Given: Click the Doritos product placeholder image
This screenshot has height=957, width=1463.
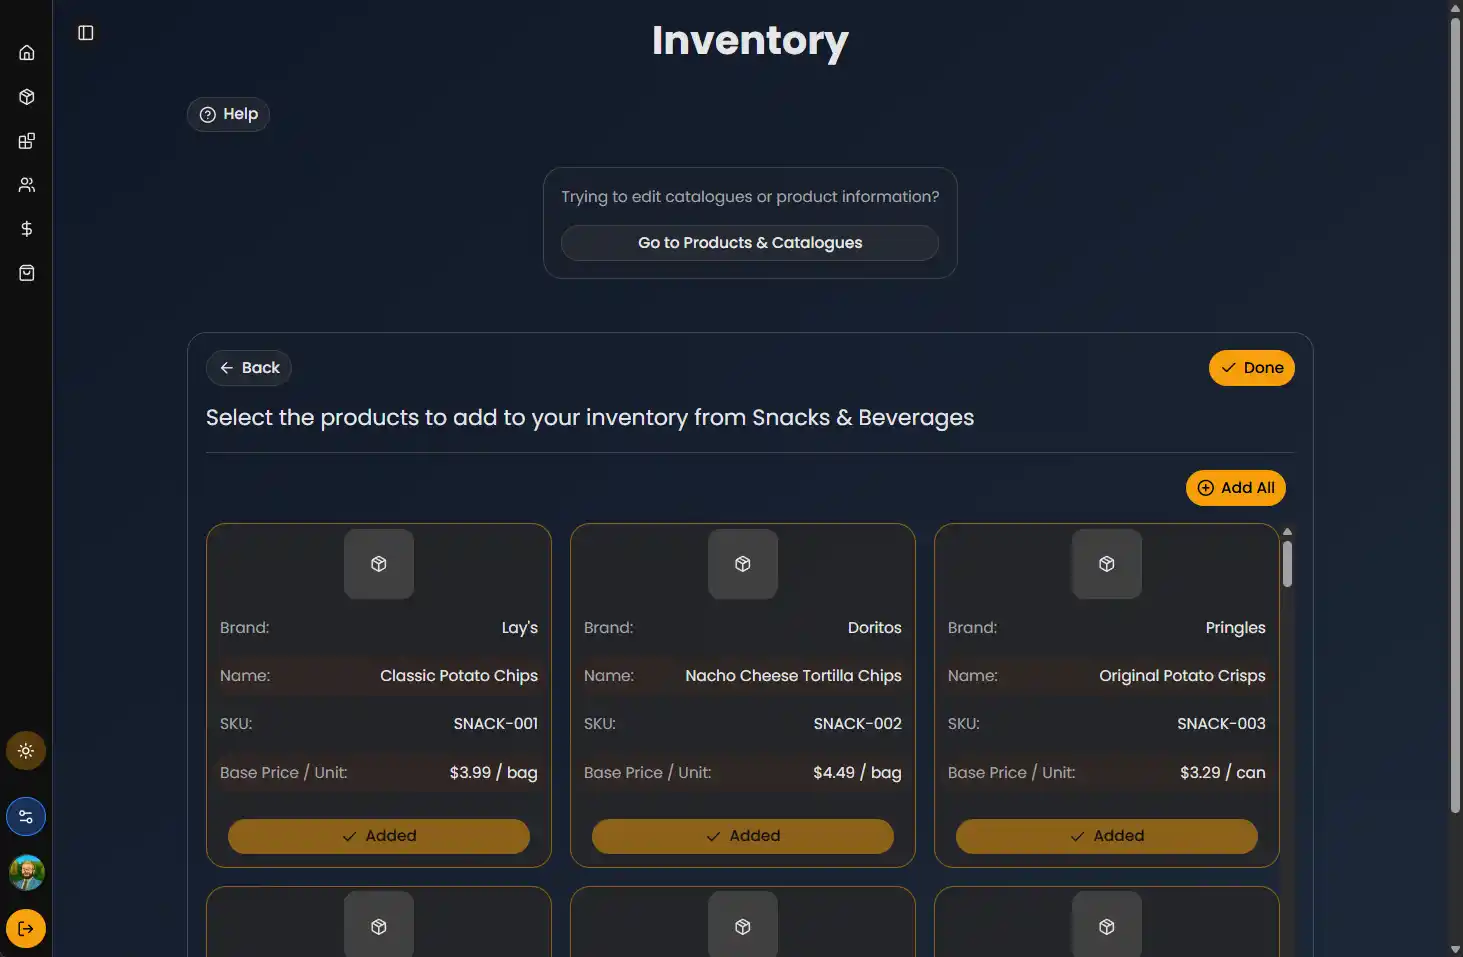Looking at the screenshot, I should [x=743, y=564].
